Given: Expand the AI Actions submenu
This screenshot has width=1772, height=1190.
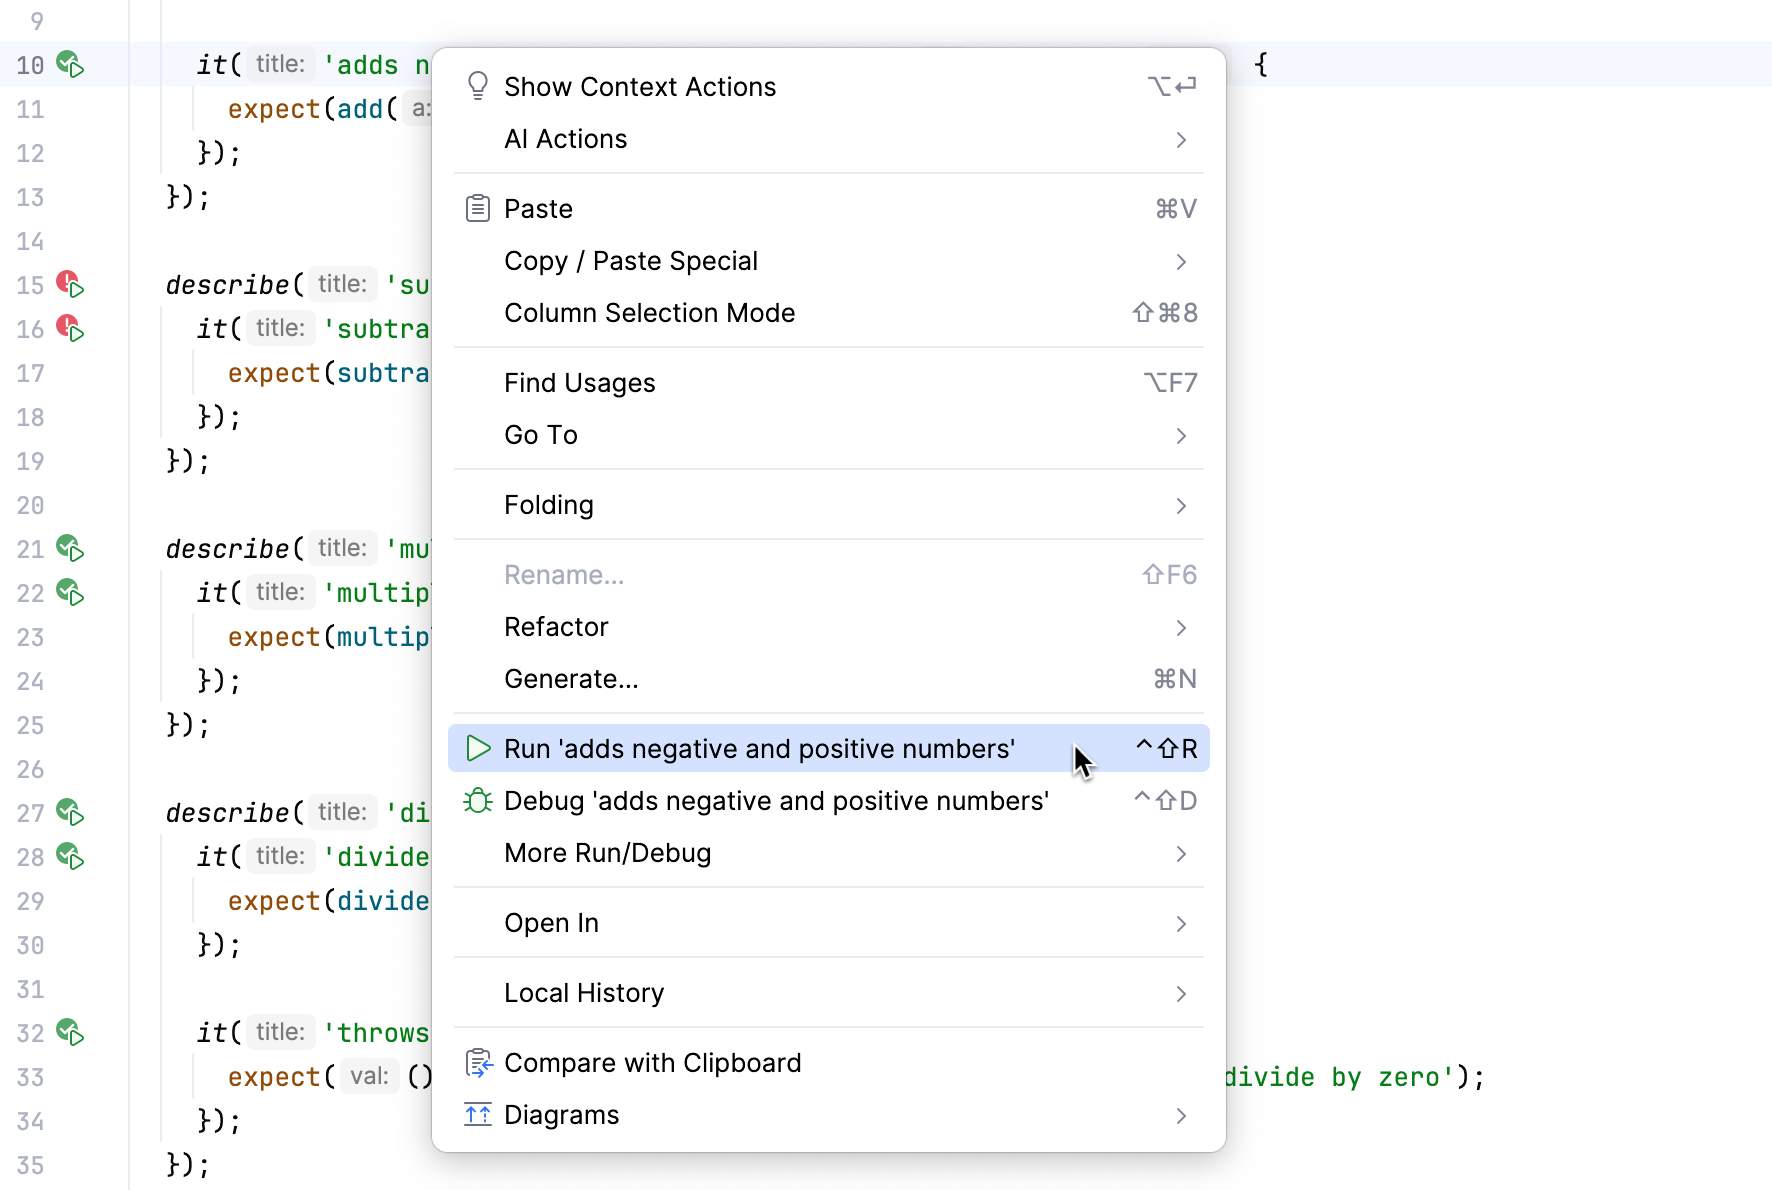Looking at the screenshot, I should [565, 139].
